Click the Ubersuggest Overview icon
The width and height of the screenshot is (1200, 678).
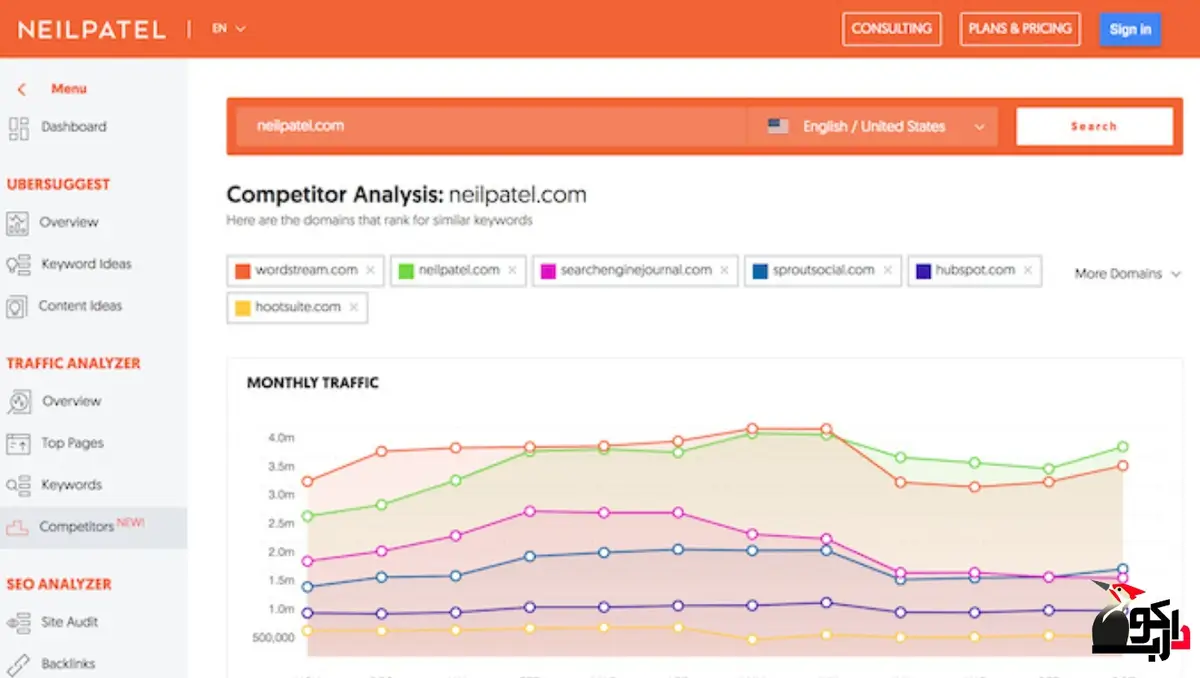tap(18, 222)
